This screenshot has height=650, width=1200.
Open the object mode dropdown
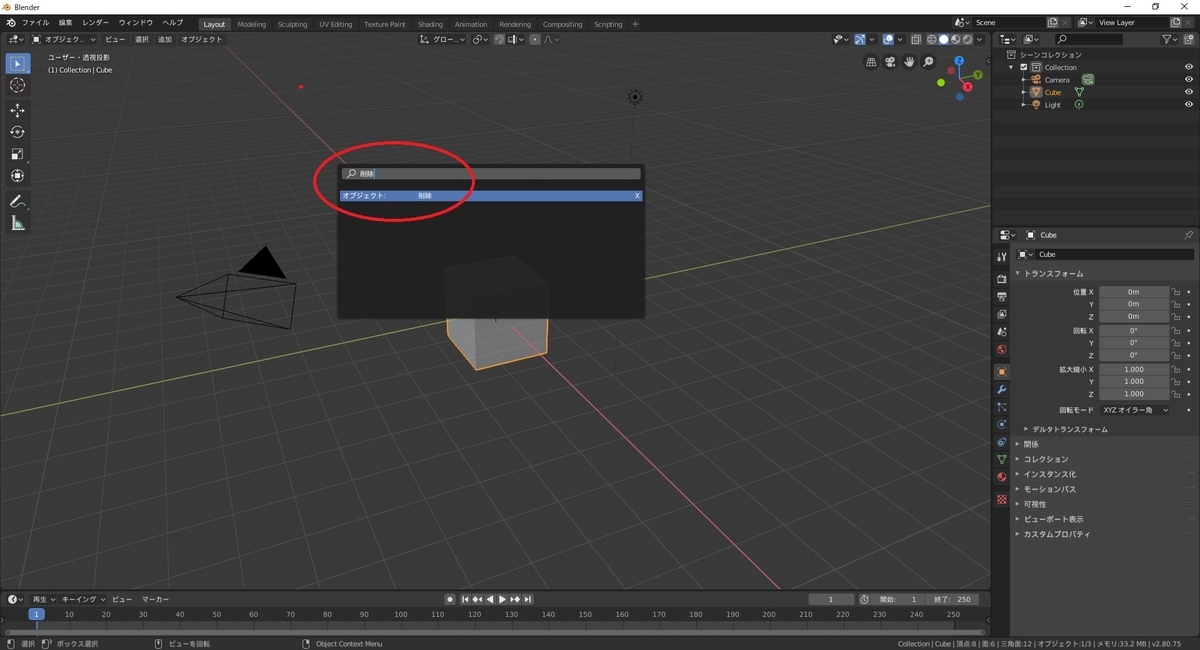(x=64, y=40)
